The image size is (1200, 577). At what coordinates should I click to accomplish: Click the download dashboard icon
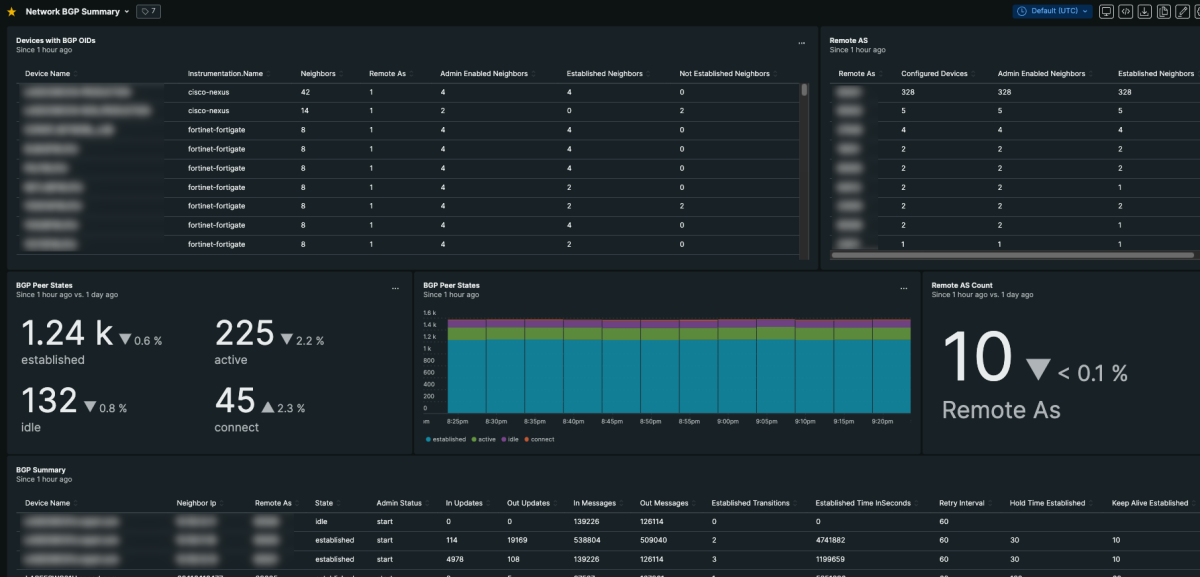coord(1145,12)
